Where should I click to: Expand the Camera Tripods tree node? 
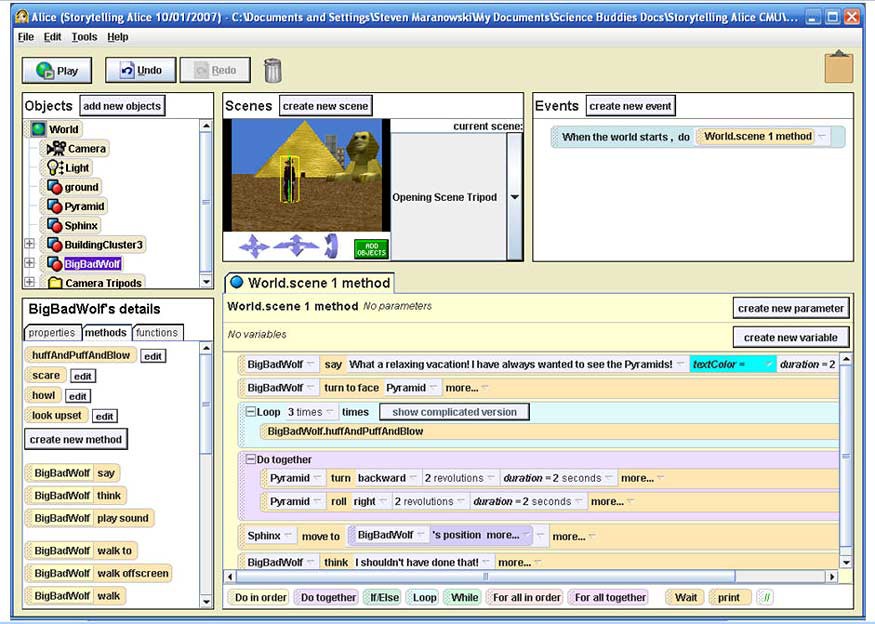coord(30,282)
